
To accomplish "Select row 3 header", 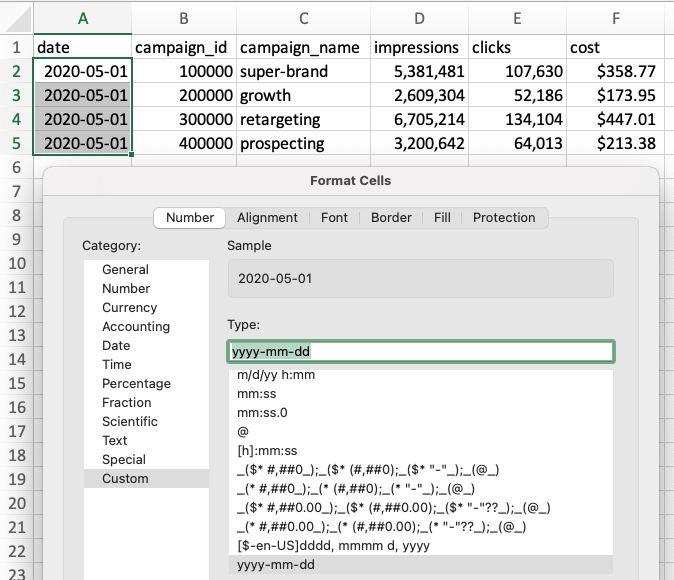I will click(x=16, y=96).
